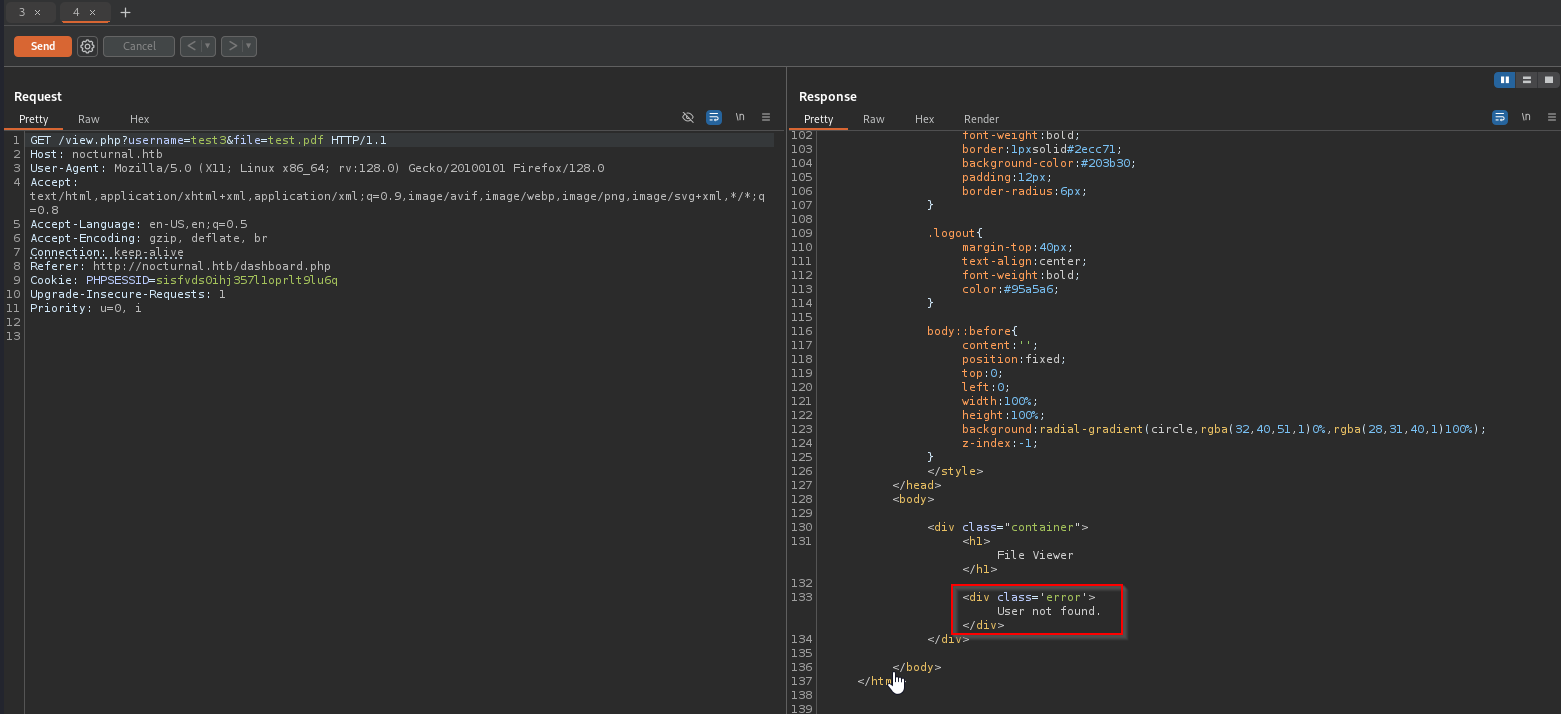Screen dimensions: 1561x714
Task: Show non-printable characters in Response
Action: (1526, 117)
